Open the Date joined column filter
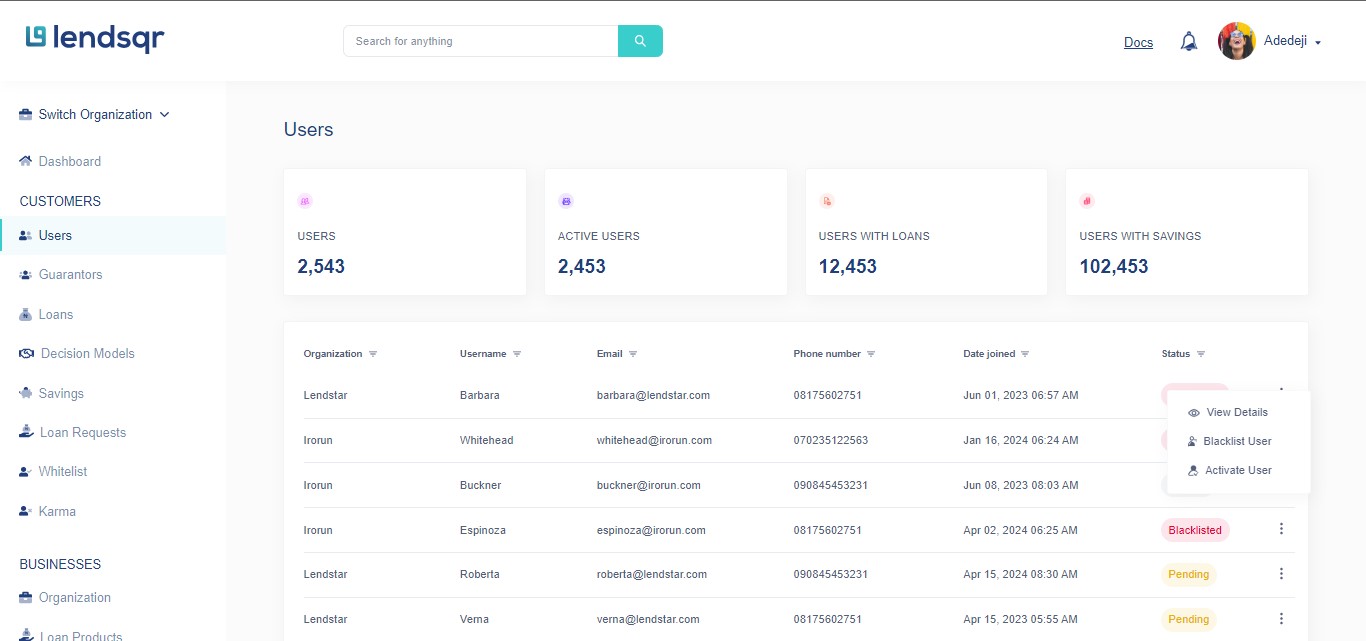Viewport: 1366px width, 641px height. [1025, 354]
